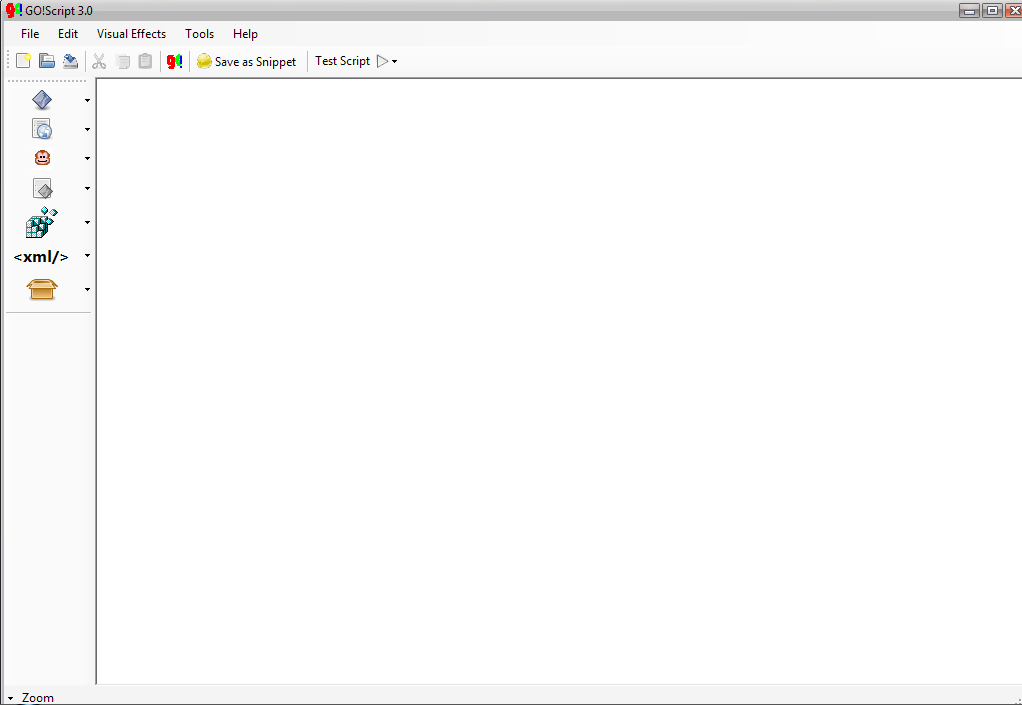
Task: Open the File menu
Action: pyautogui.click(x=30, y=34)
